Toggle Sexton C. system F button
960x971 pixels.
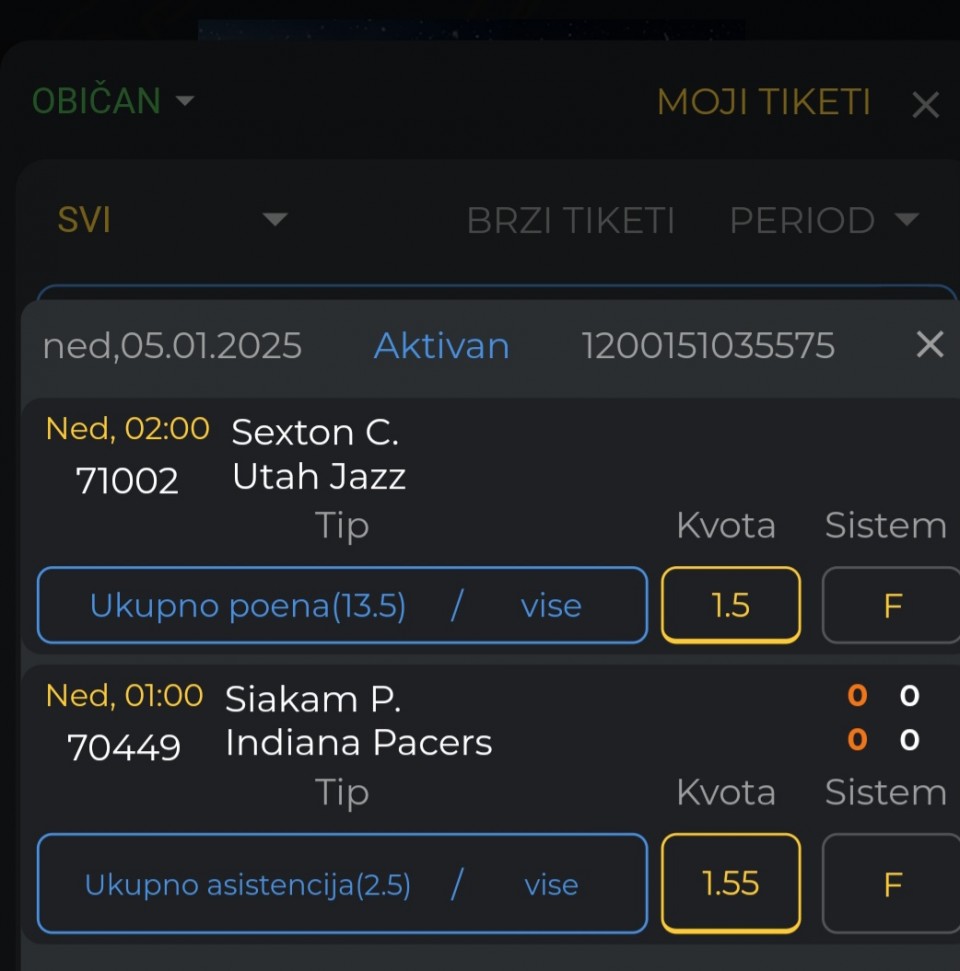point(892,605)
